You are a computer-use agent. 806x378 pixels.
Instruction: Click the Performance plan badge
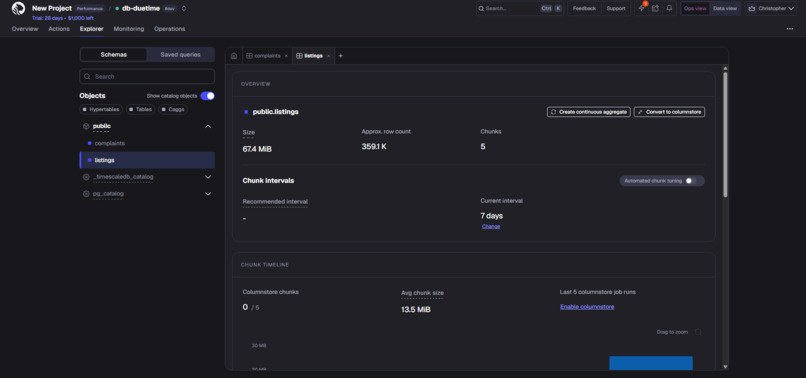click(90, 9)
